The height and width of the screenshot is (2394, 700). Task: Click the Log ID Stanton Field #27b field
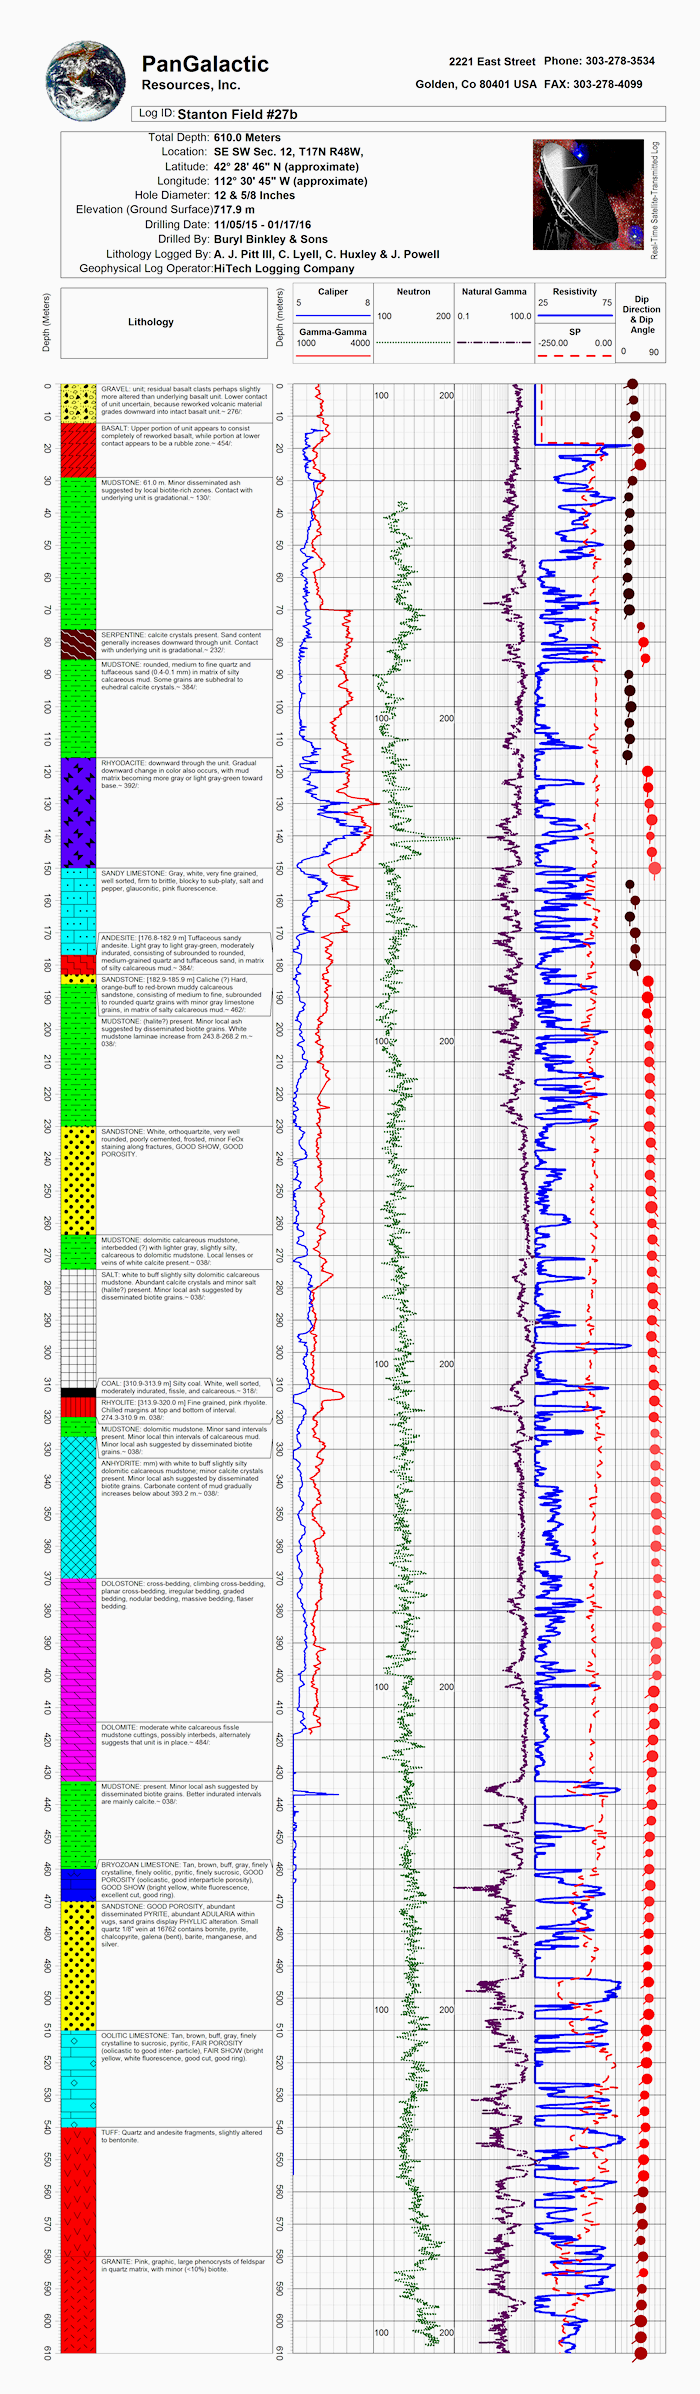pyautogui.click(x=398, y=114)
